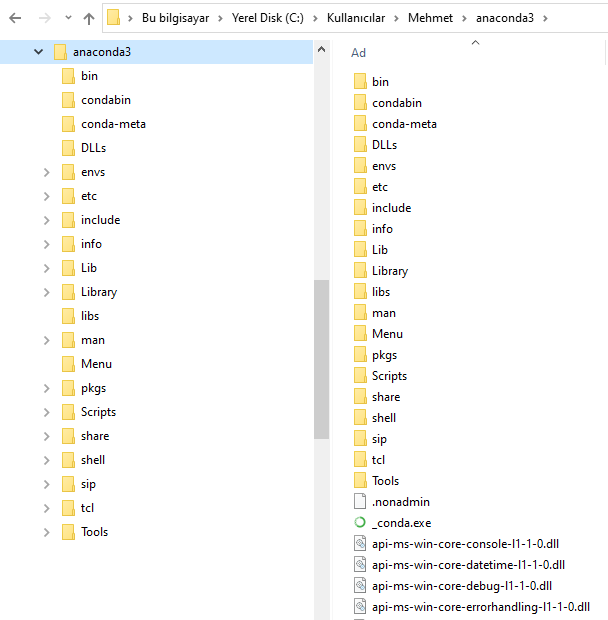Image resolution: width=608 pixels, height=620 pixels.
Task: Jump to Mehmet breadcrumb segment
Action: point(430,18)
